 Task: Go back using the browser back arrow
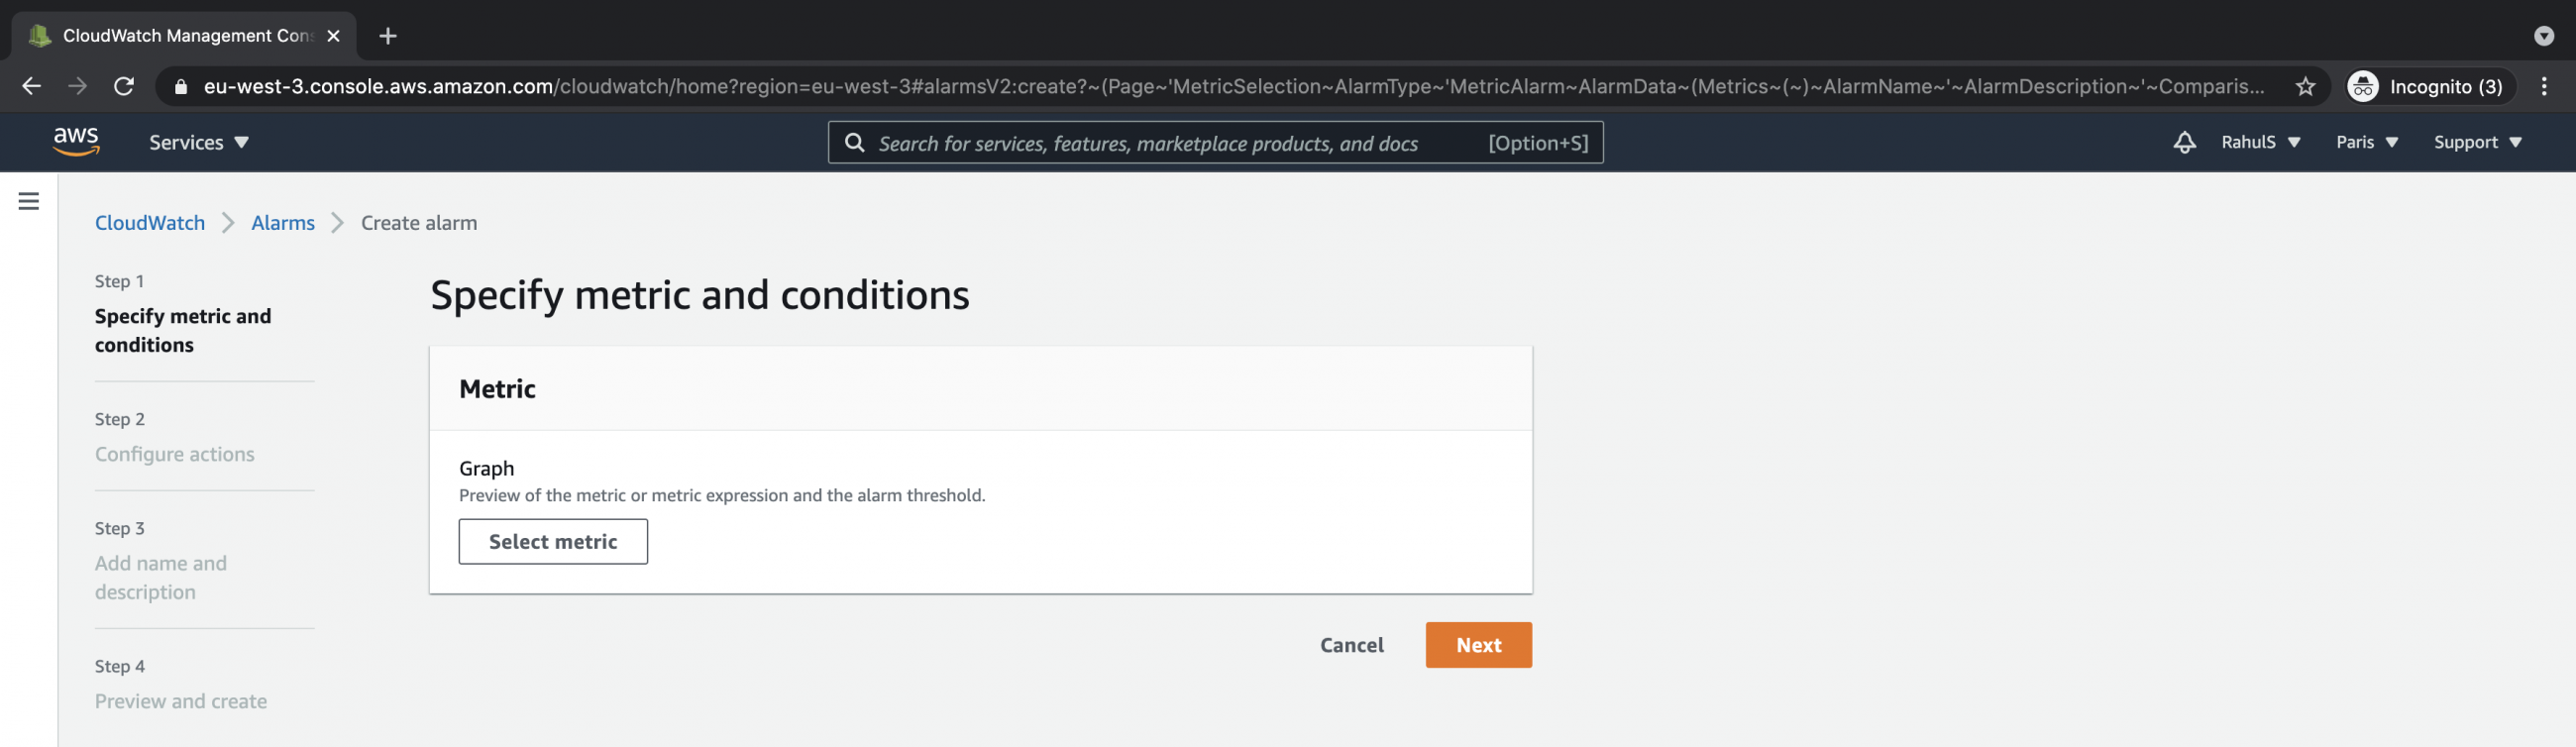click(32, 87)
